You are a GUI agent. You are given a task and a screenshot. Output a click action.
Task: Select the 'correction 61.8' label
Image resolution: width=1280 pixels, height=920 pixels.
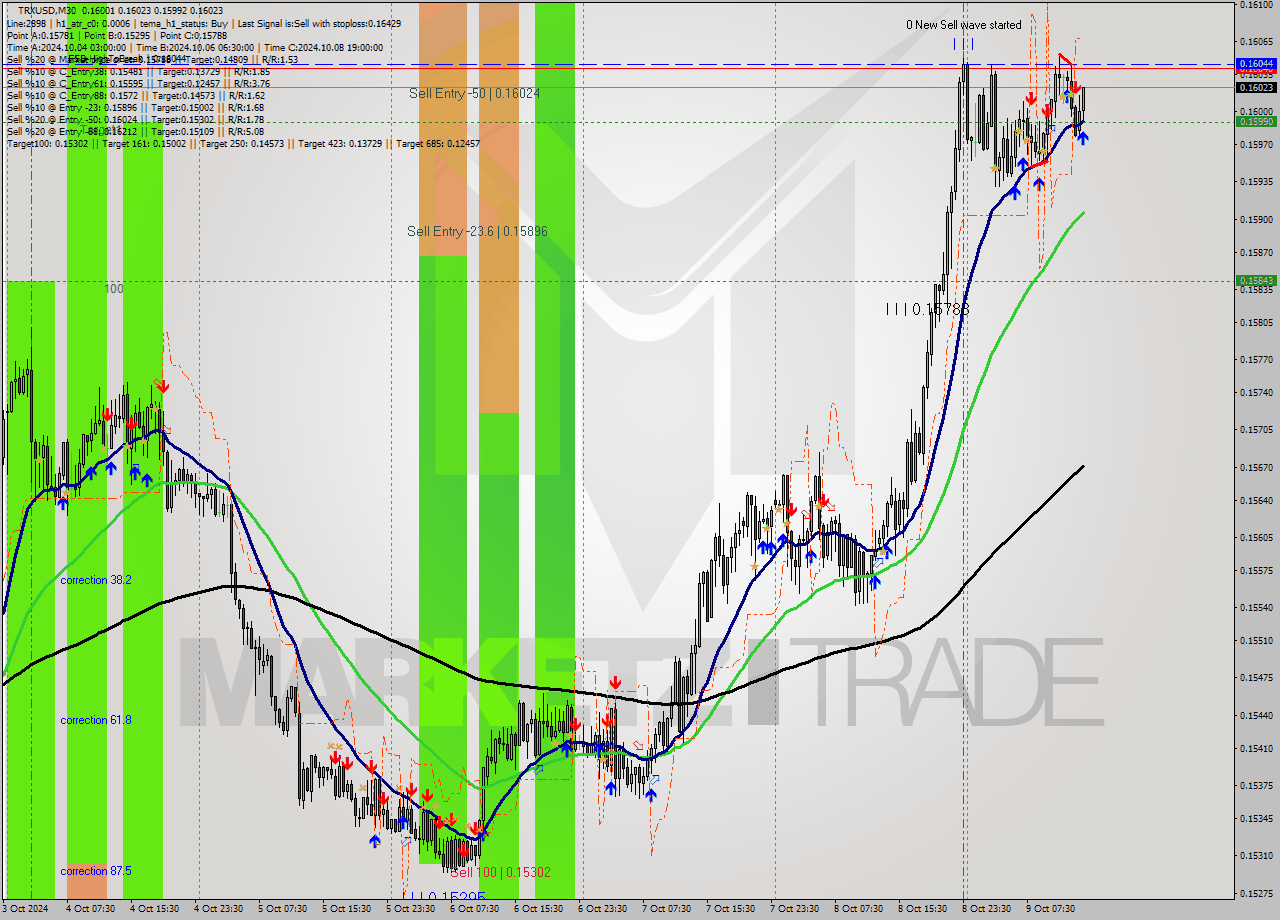coord(96,720)
